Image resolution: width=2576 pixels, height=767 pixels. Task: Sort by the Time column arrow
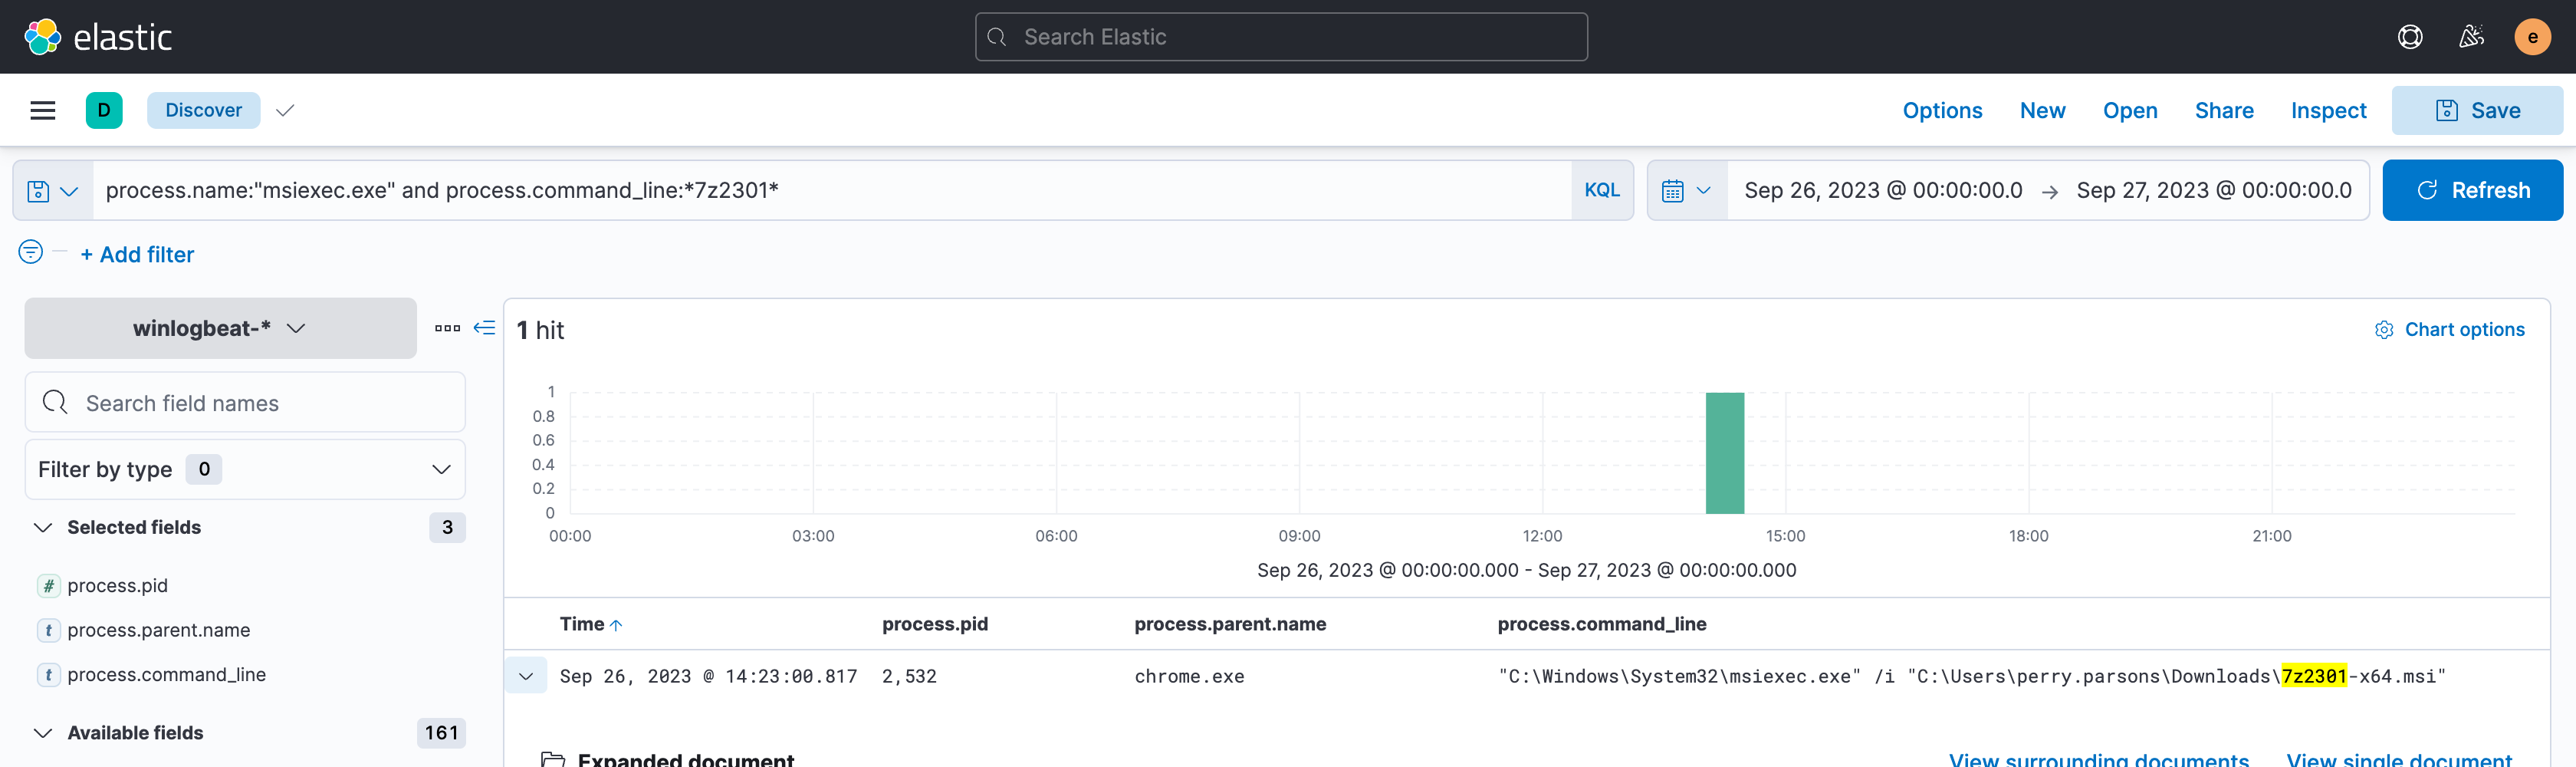click(616, 625)
